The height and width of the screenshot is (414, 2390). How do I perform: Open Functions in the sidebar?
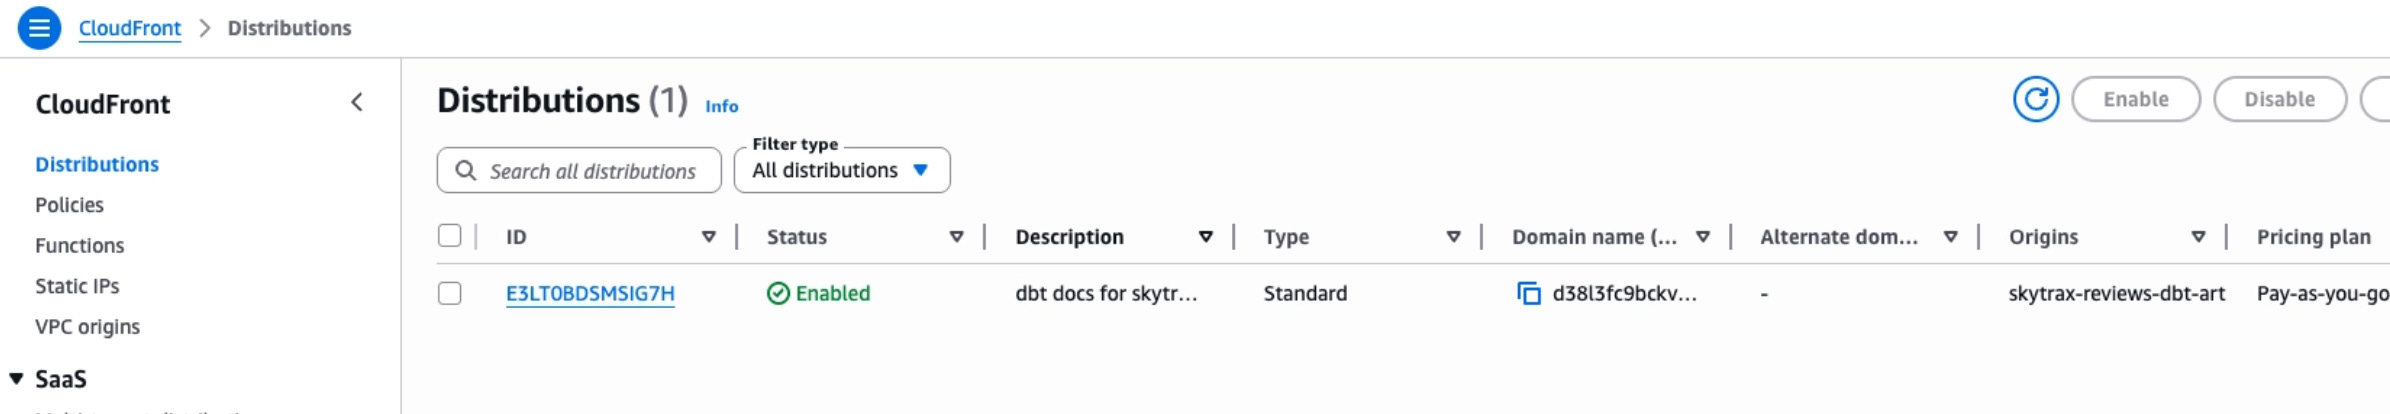pyautogui.click(x=80, y=246)
